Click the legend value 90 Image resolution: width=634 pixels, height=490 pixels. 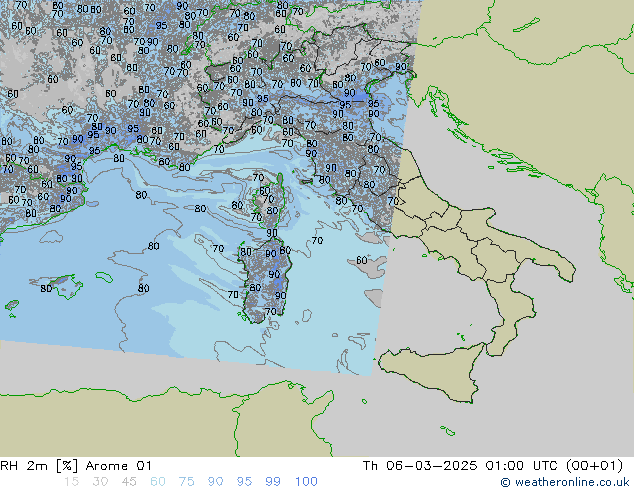tap(215, 482)
